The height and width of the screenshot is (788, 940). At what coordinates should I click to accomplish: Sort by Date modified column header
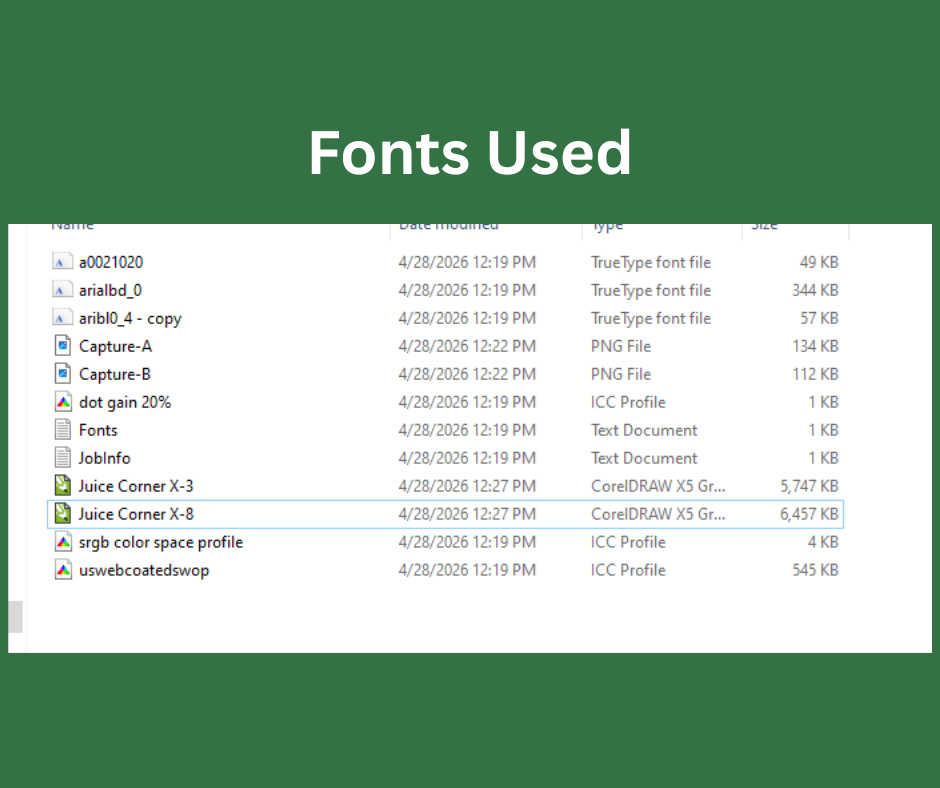(448, 227)
